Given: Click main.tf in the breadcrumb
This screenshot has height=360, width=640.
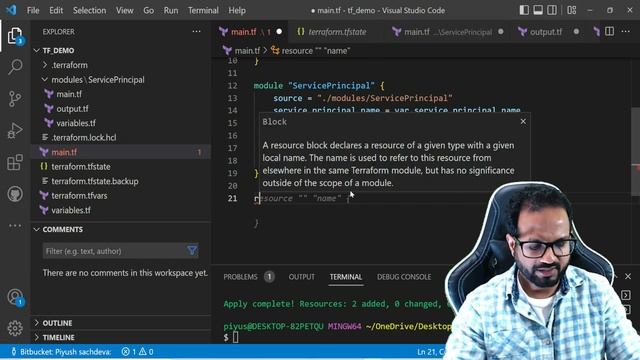Looking at the screenshot, I should (247, 51).
